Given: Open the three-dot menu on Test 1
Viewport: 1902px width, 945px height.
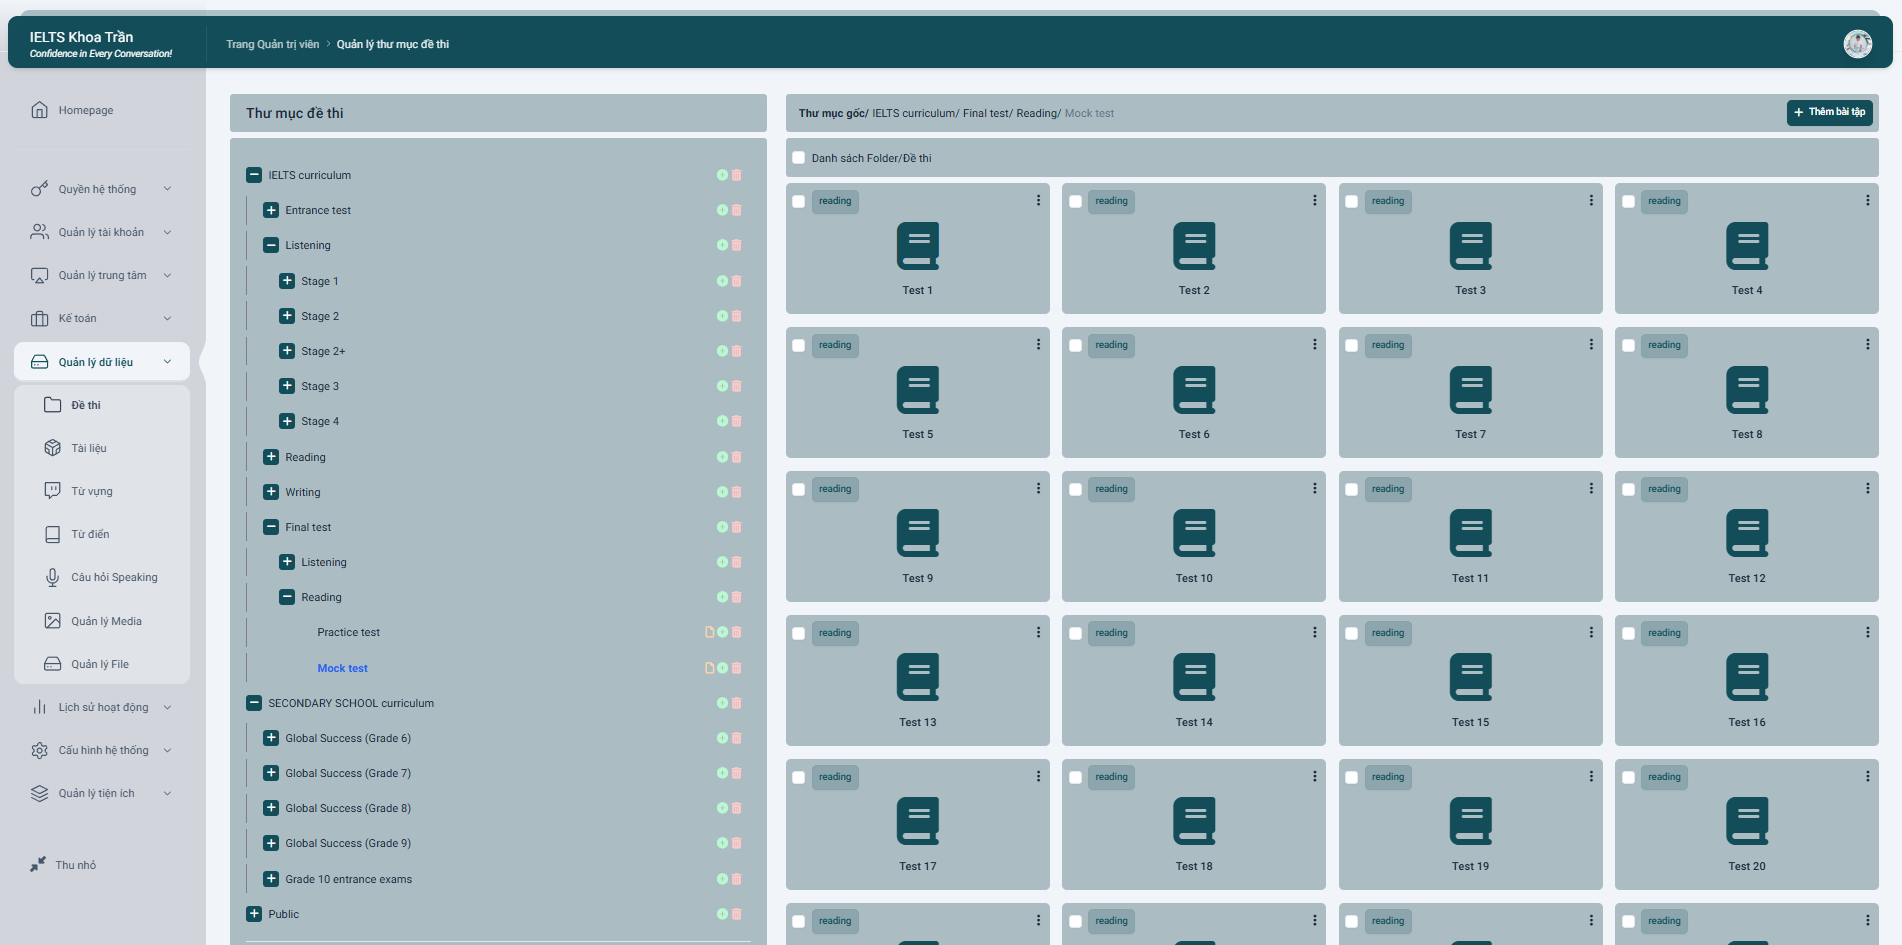Looking at the screenshot, I should pyautogui.click(x=1038, y=201).
